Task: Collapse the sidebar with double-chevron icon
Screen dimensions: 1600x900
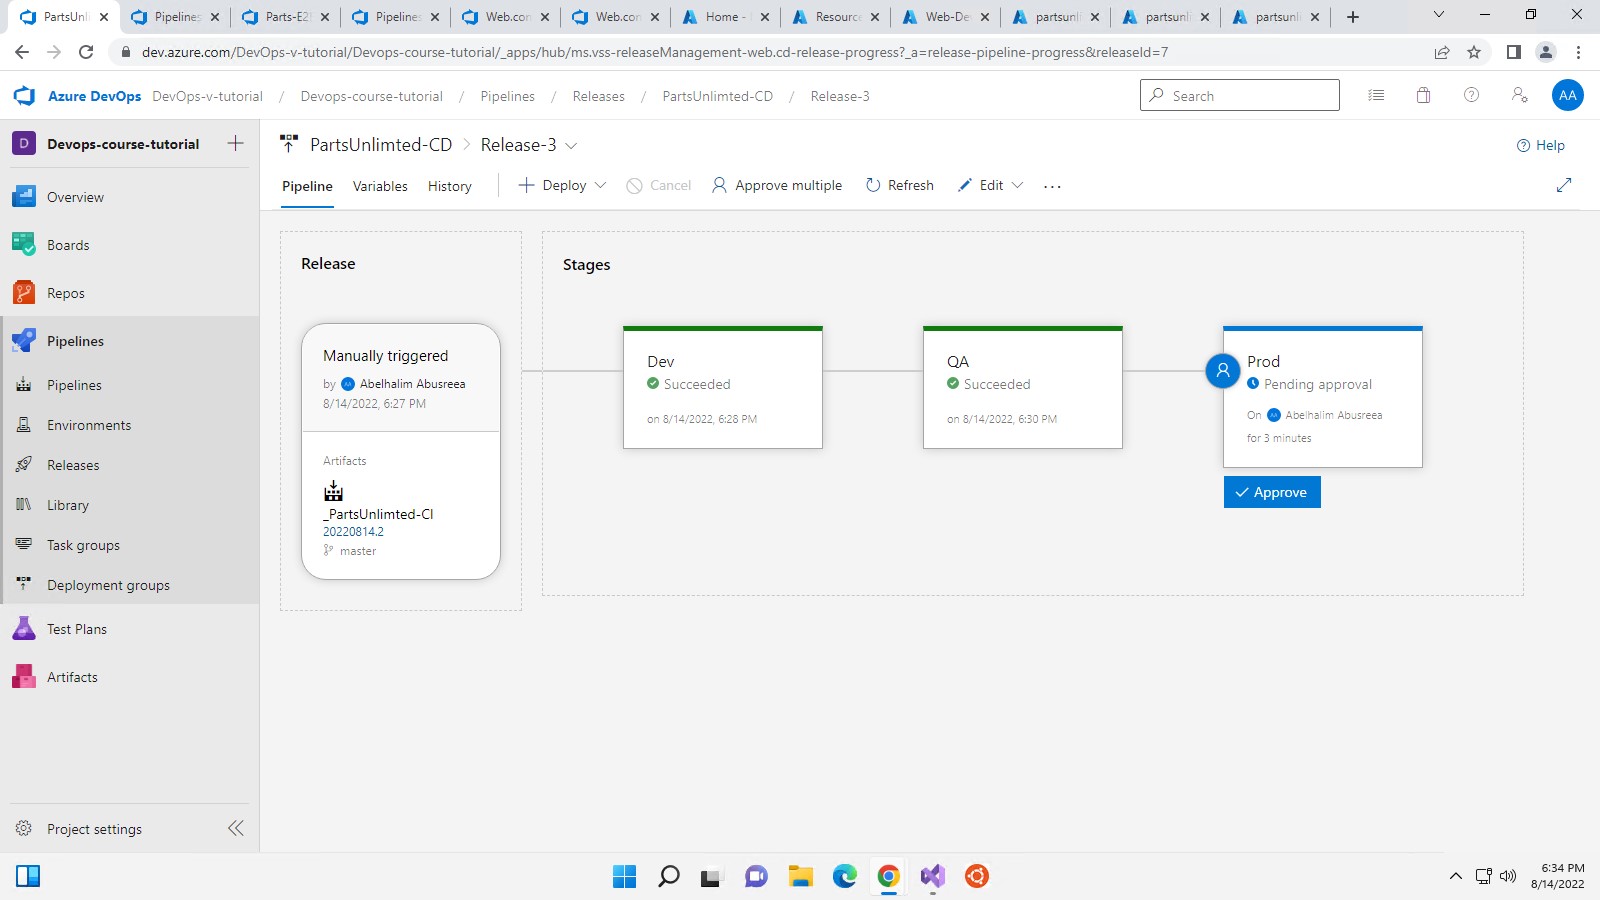Action: point(236,828)
